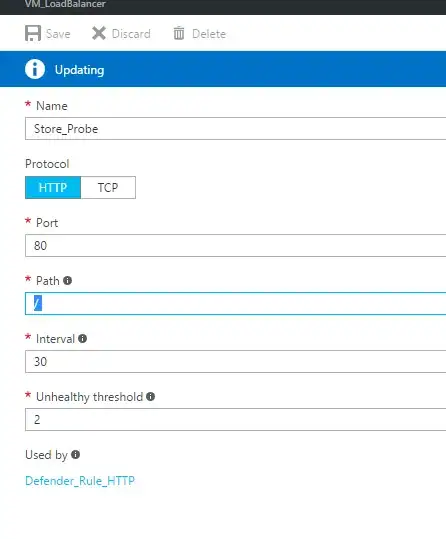Open the Path info tooltip icon
The width and height of the screenshot is (446, 539).
[x=67, y=280]
